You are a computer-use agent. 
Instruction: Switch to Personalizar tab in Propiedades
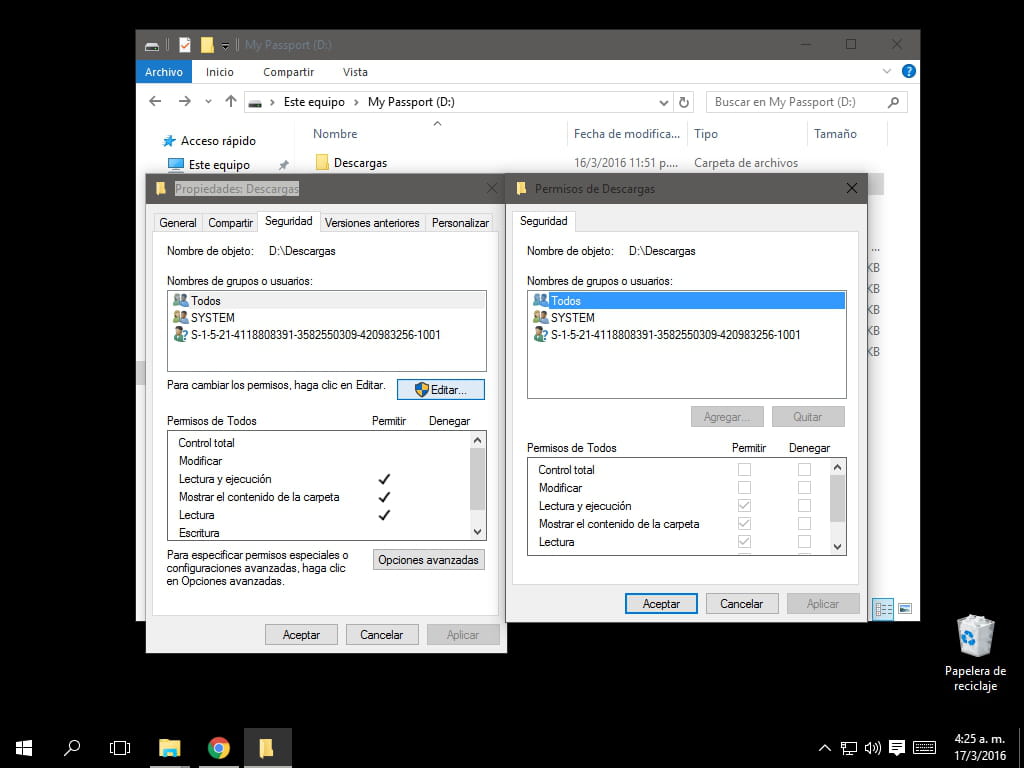click(x=460, y=223)
